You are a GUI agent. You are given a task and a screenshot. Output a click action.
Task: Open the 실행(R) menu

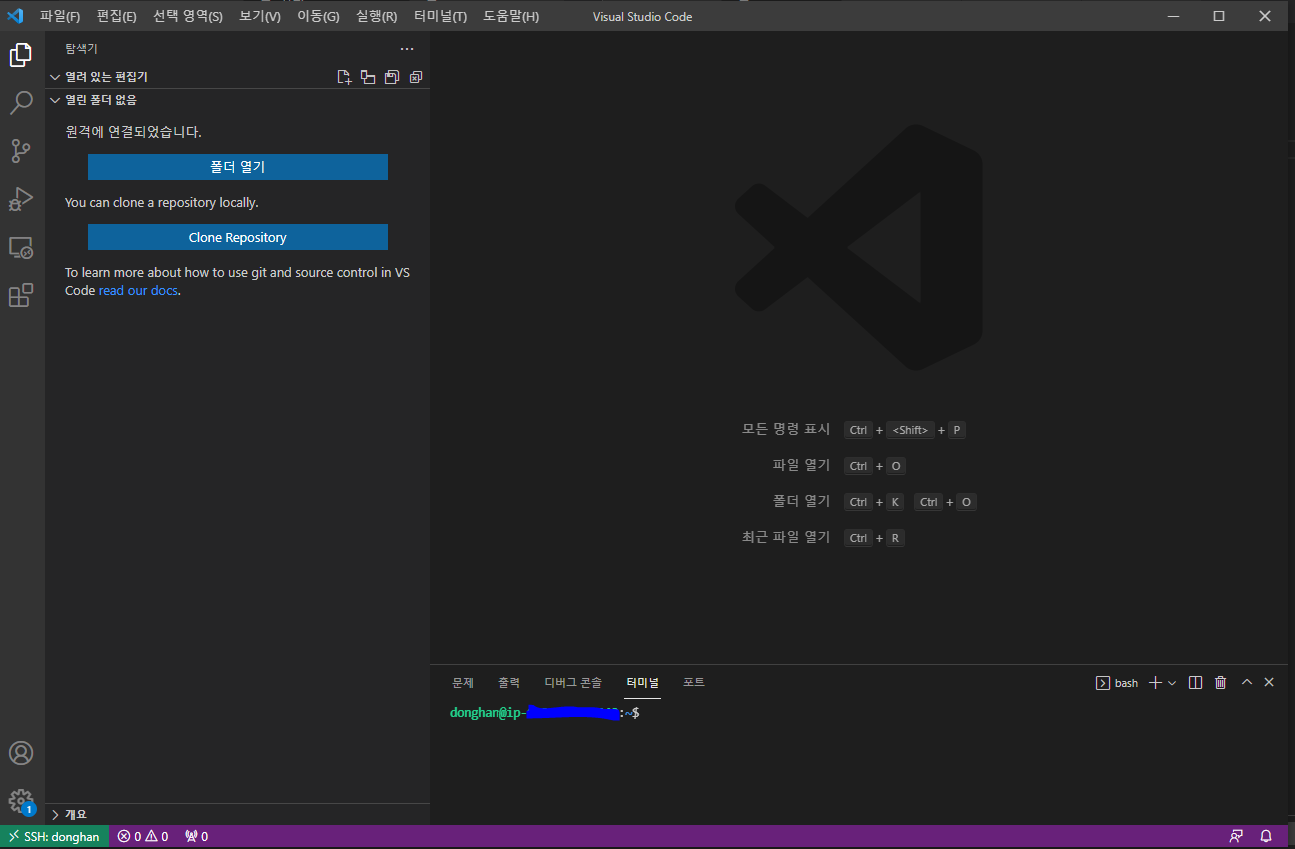click(x=376, y=16)
